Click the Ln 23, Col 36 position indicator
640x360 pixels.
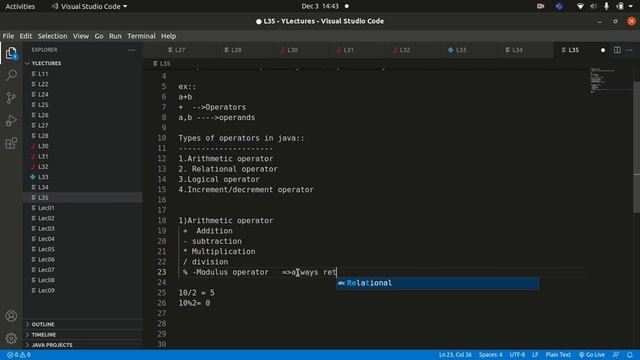(x=455, y=355)
